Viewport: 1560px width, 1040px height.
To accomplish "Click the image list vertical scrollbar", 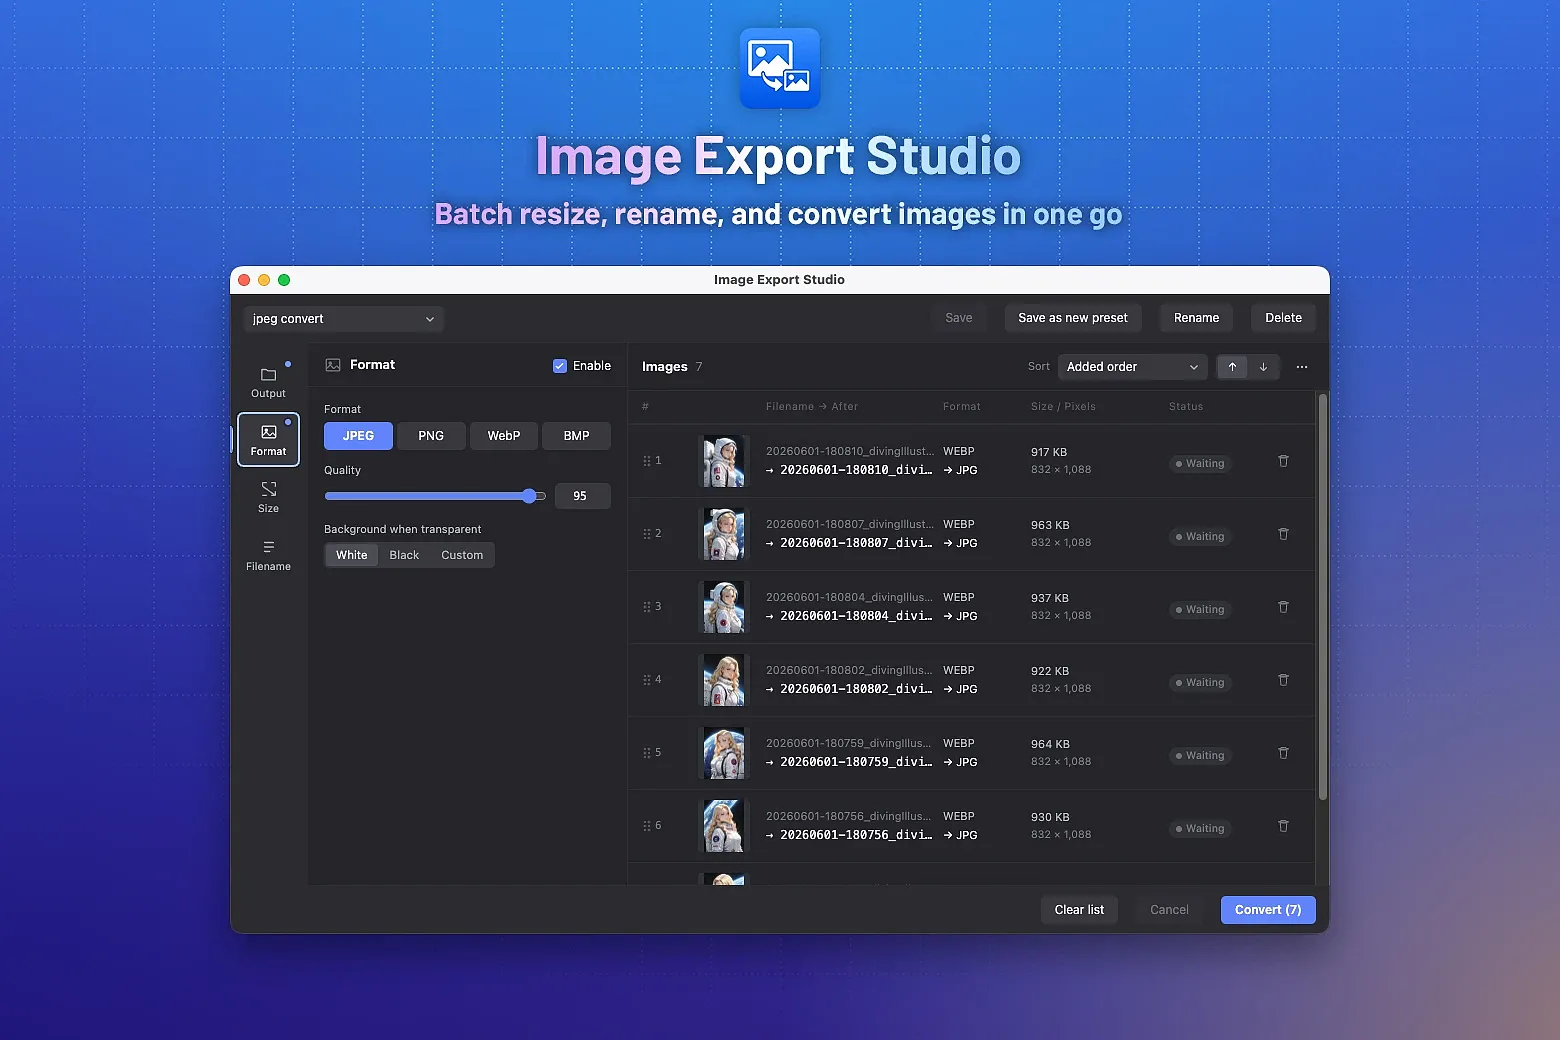I will [x=1323, y=598].
